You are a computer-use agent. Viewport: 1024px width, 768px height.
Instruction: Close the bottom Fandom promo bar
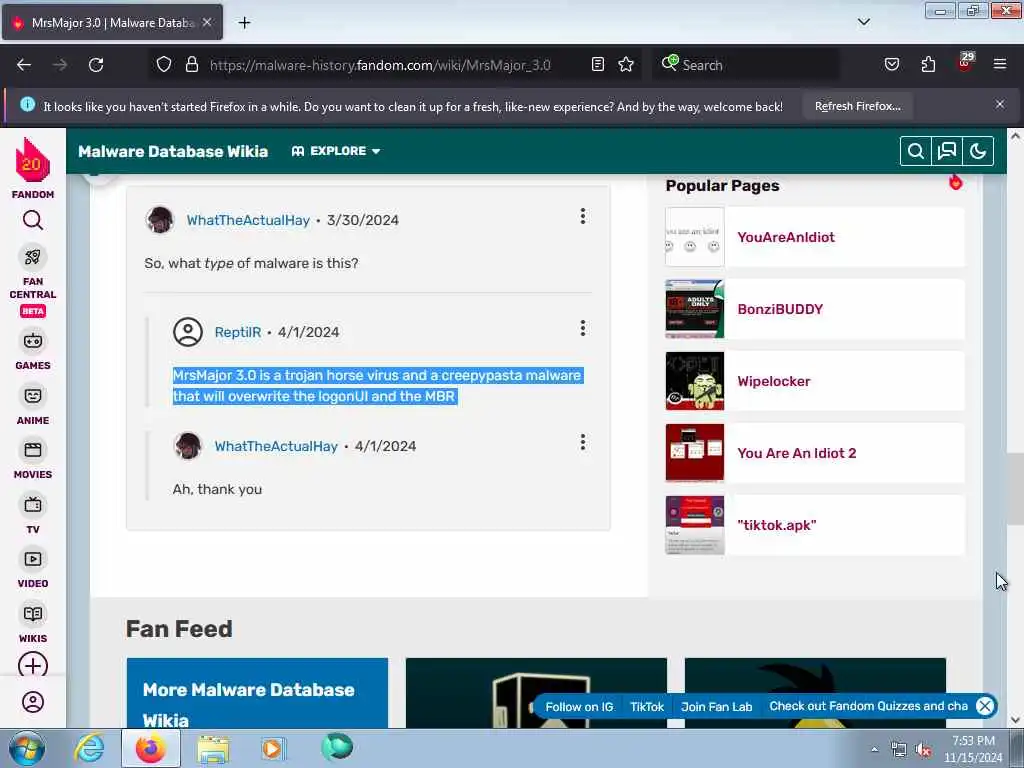click(x=985, y=706)
